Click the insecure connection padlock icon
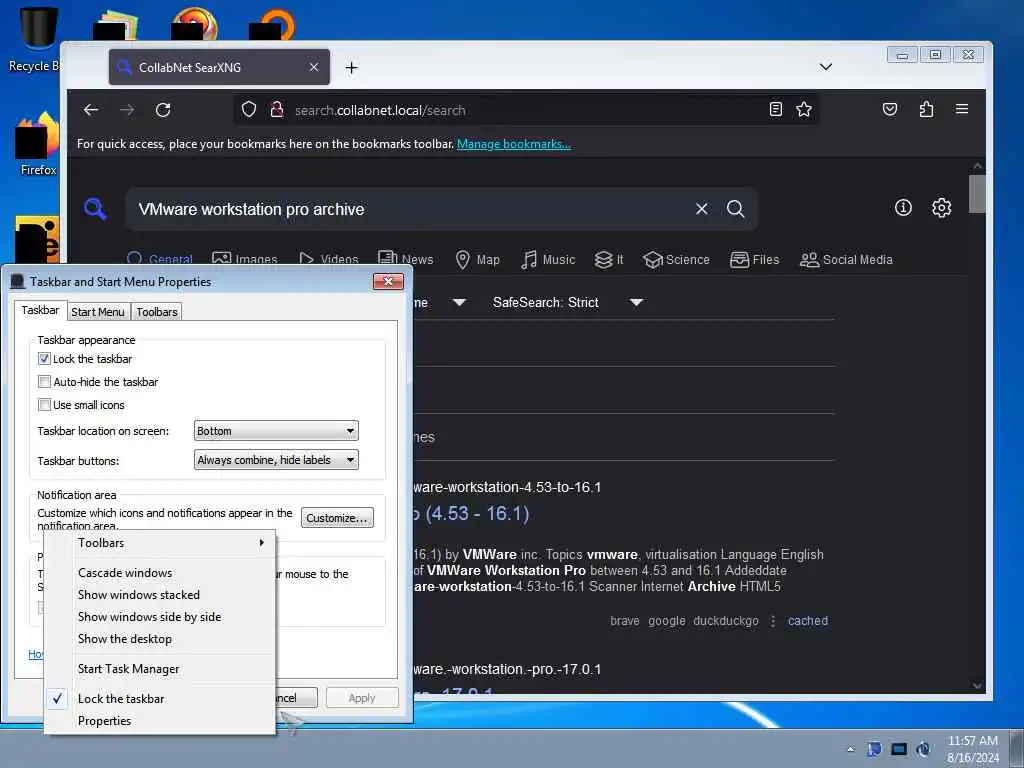This screenshot has width=1024, height=768. [277, 110]
